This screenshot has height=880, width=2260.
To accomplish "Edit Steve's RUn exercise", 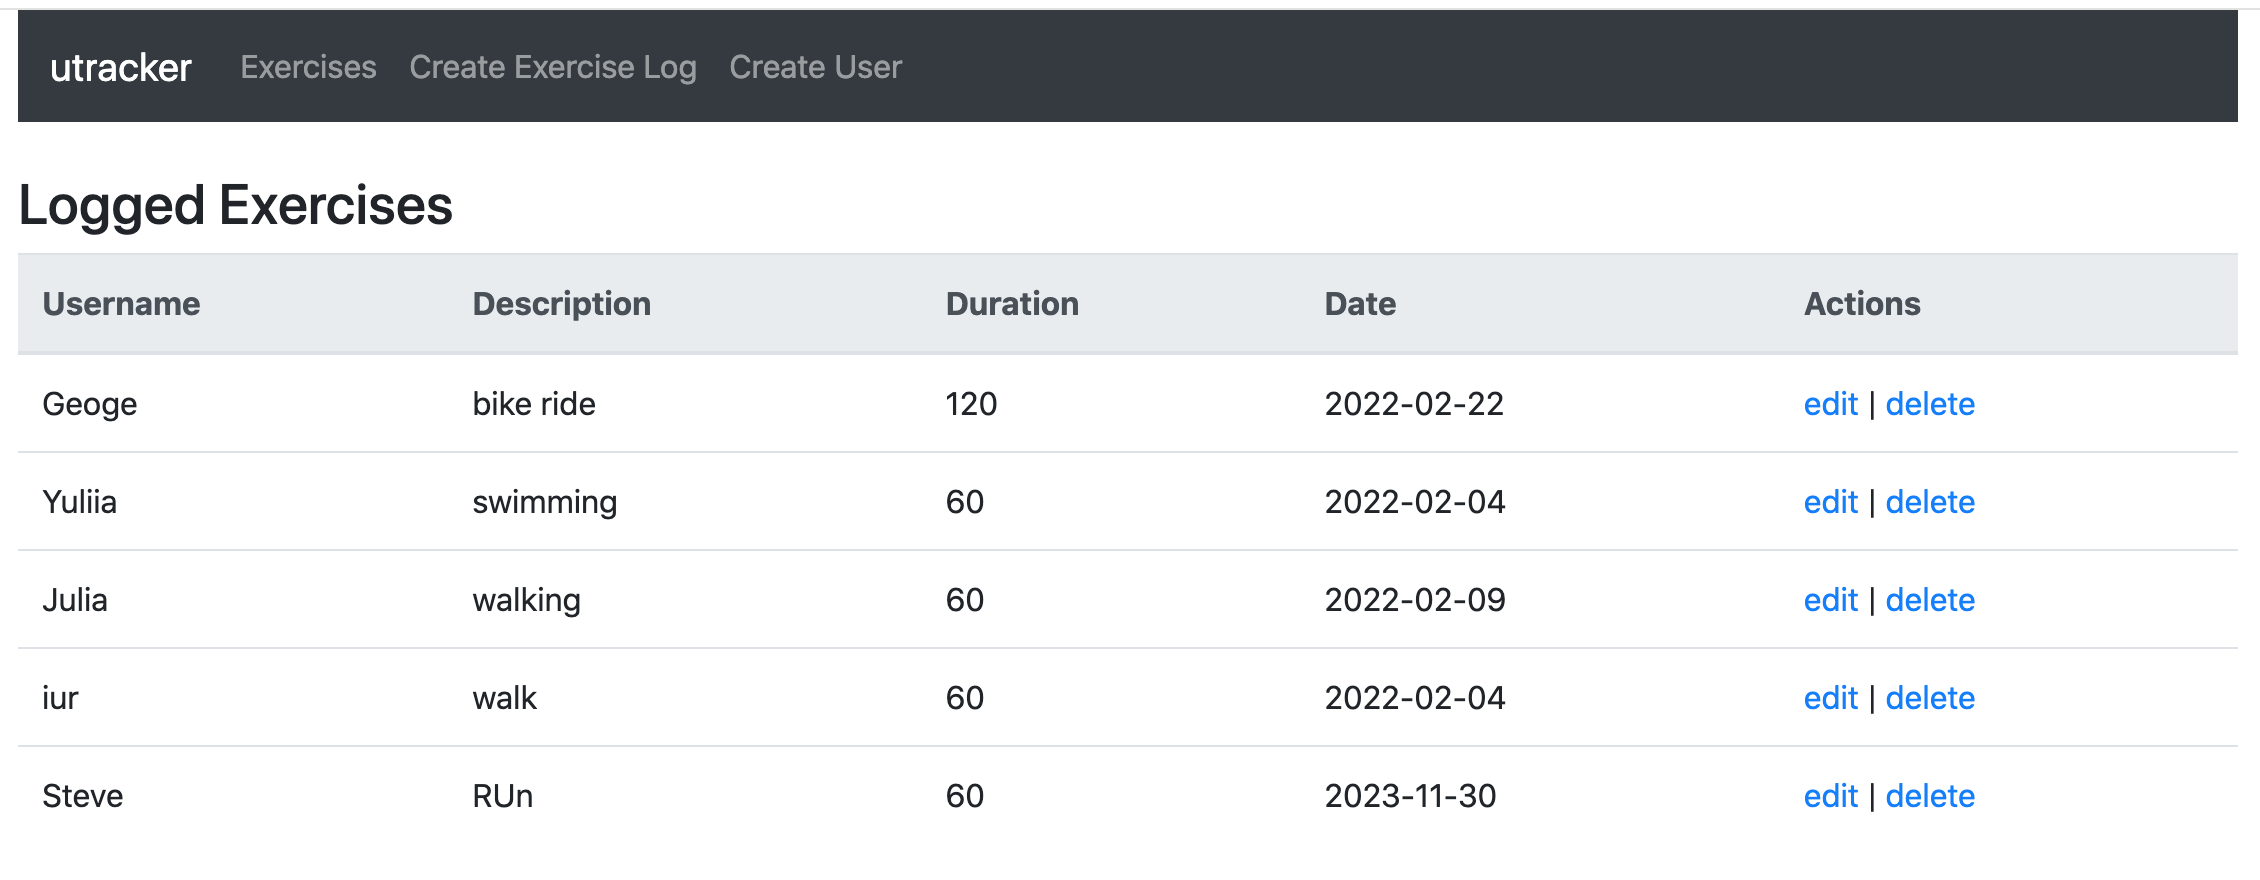I will tap(1830, 796).
